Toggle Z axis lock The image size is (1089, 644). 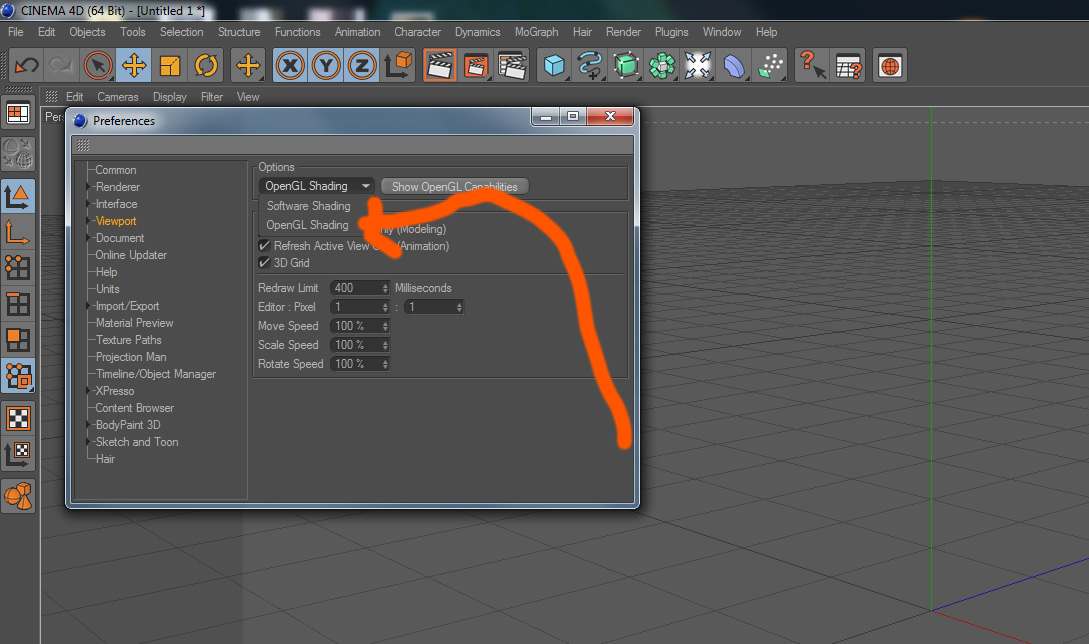362,66
